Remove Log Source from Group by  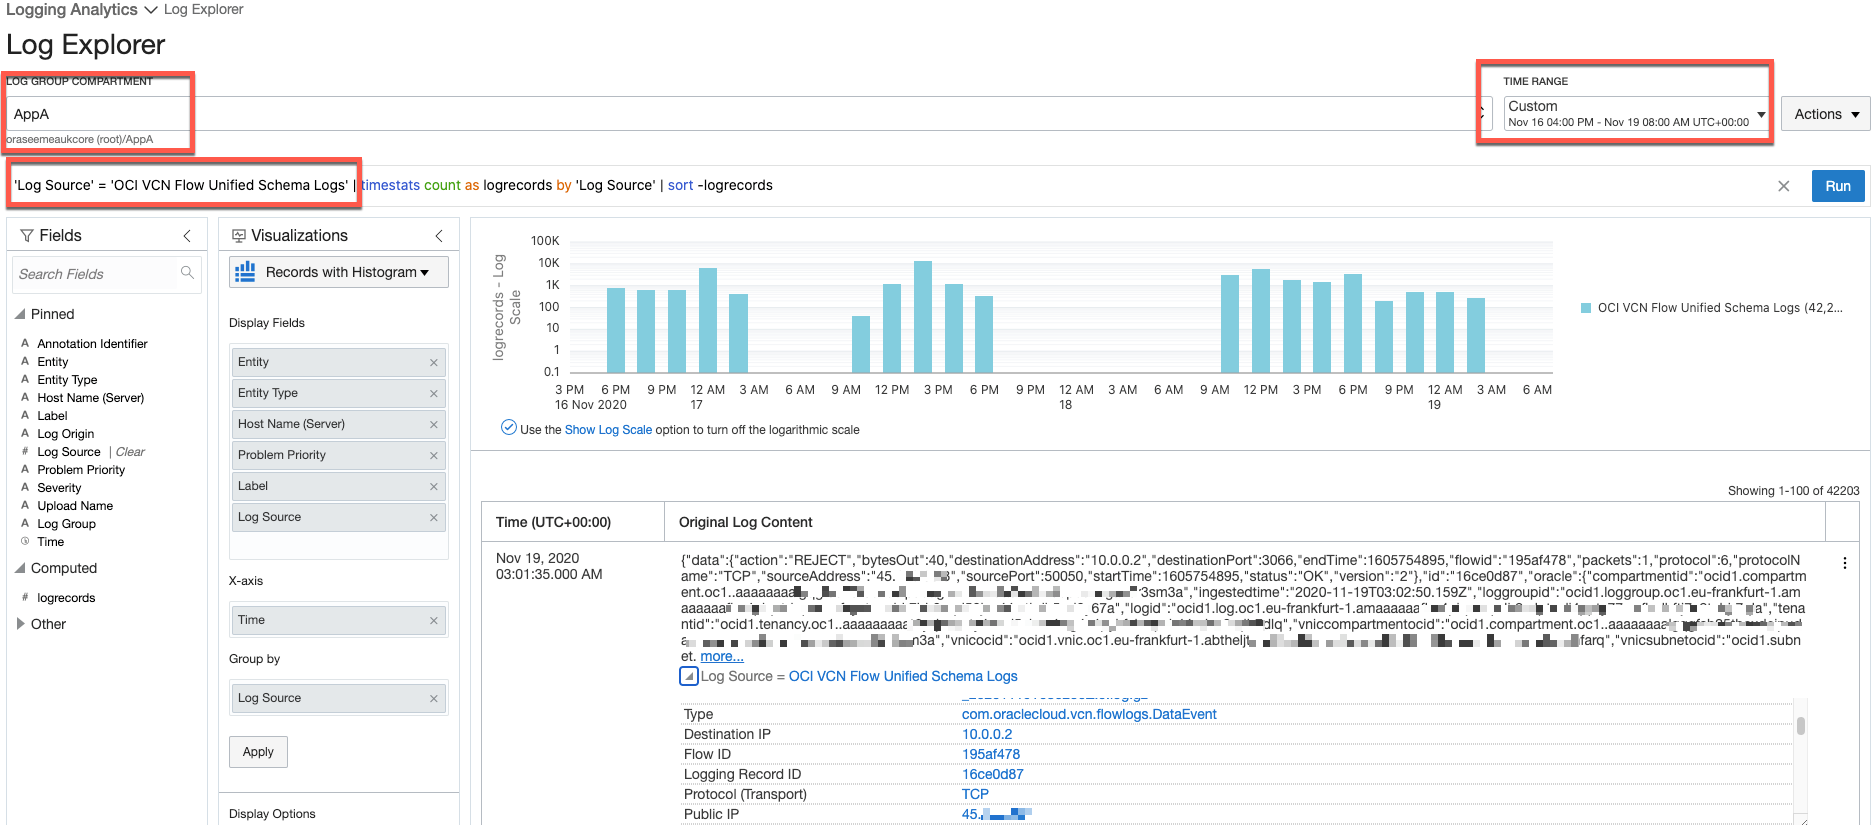[x=434, y=699]
